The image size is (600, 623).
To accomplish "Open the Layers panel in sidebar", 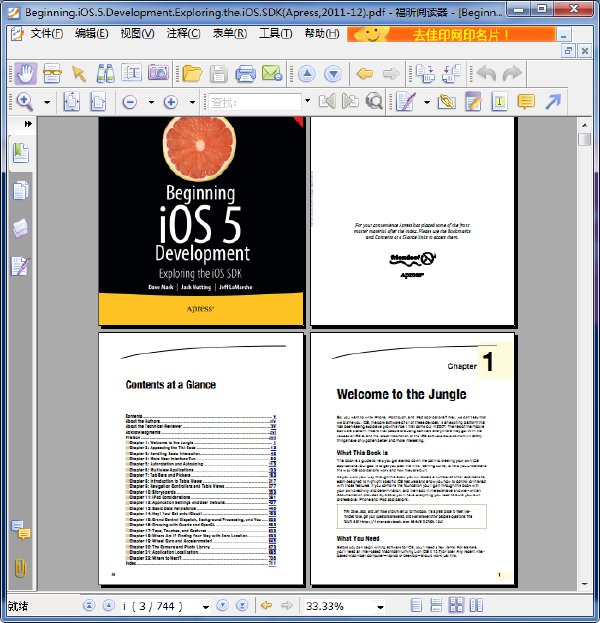I will [20, 228].
